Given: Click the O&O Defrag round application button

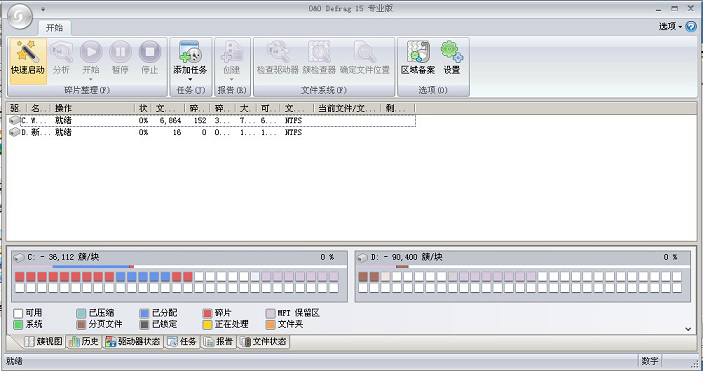Looking at the screenshot, I should 20,16.
